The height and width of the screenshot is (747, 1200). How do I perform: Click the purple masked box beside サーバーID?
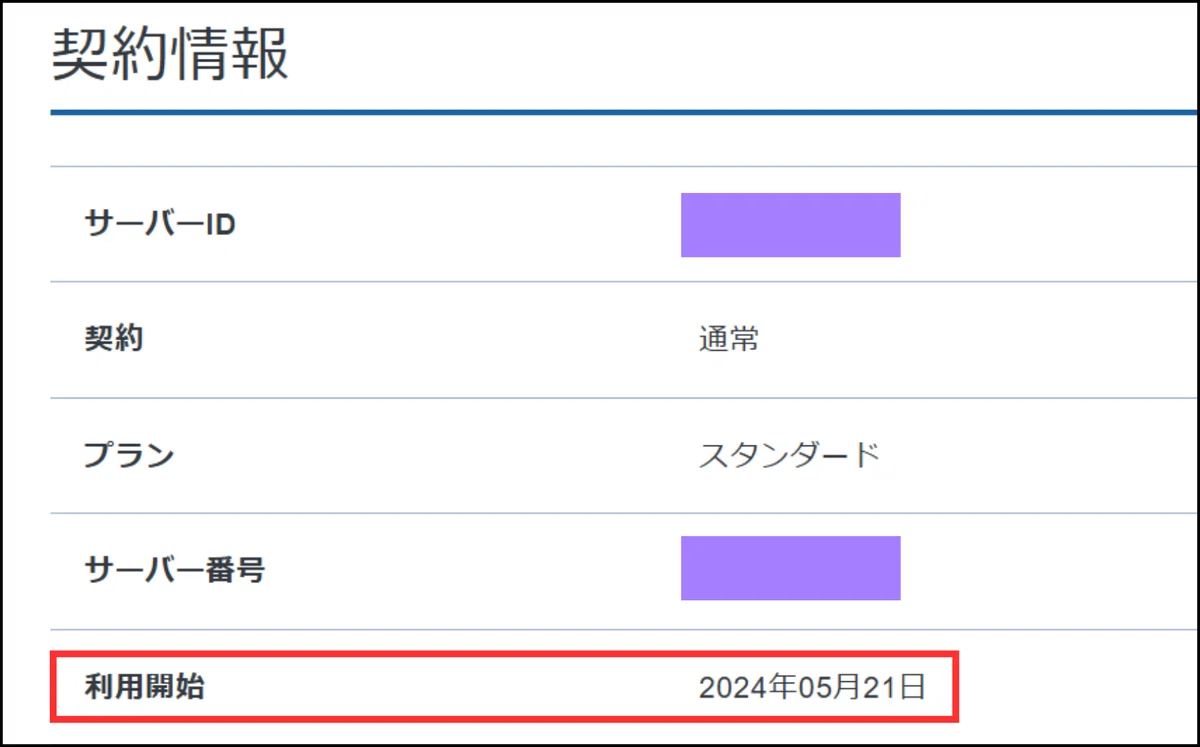pyautogui.click(x=791, y=225)
